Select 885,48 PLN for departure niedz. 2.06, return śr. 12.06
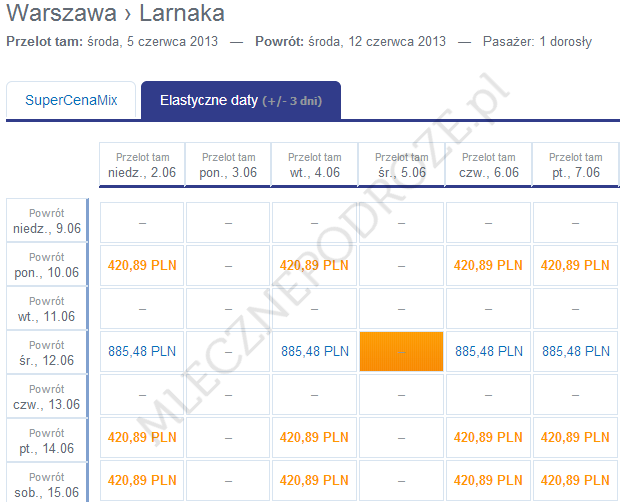 [142, 351]
